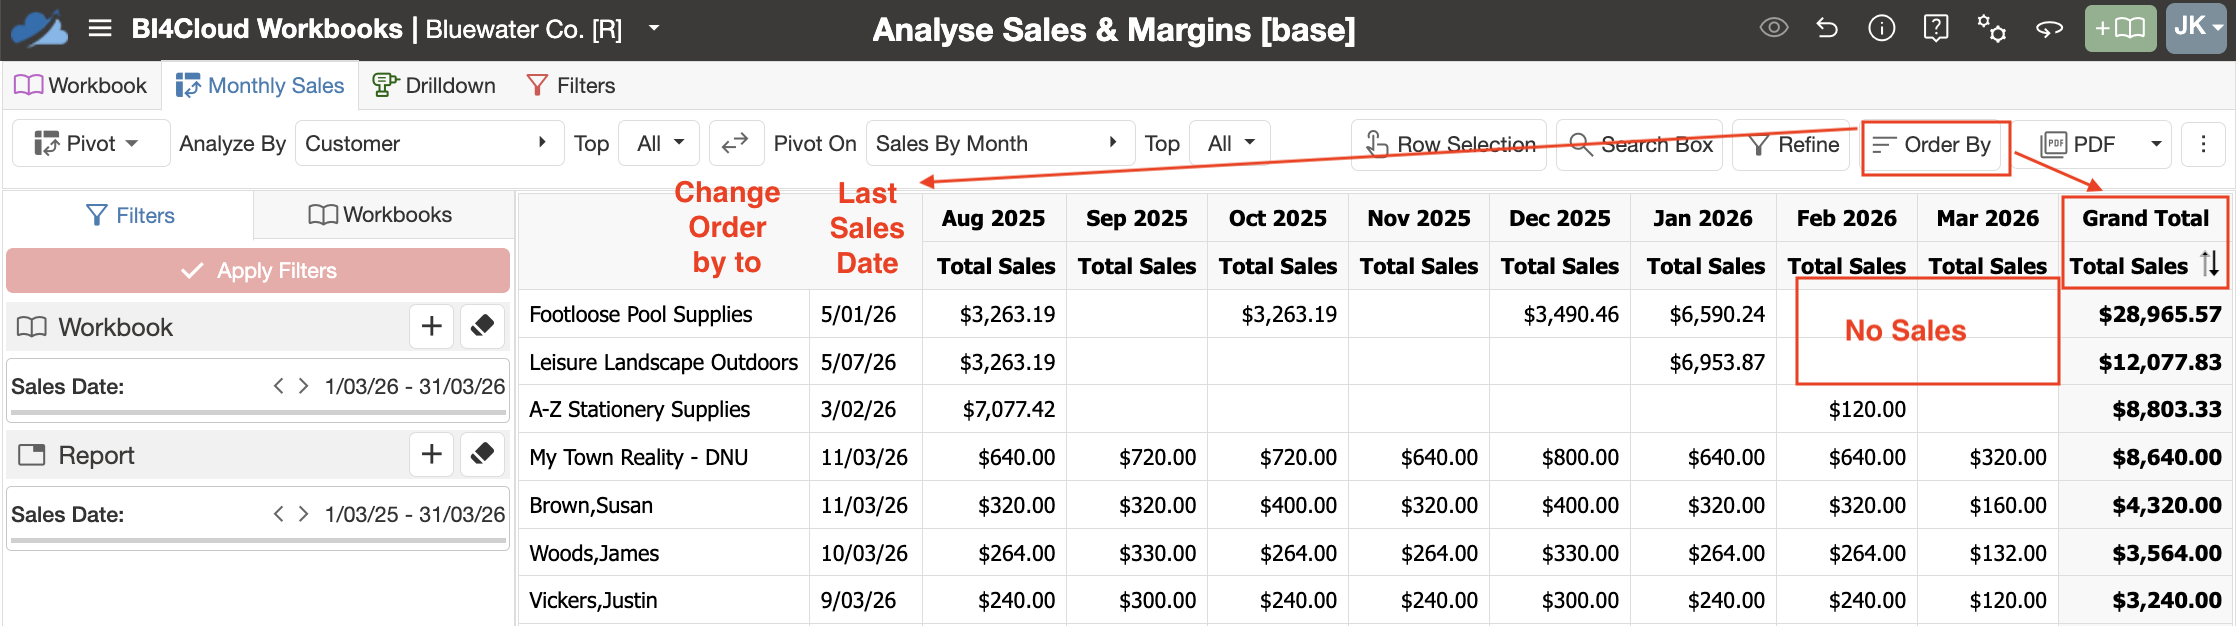
Task: Open the settings gears icon
Action: pos(1991,28)
